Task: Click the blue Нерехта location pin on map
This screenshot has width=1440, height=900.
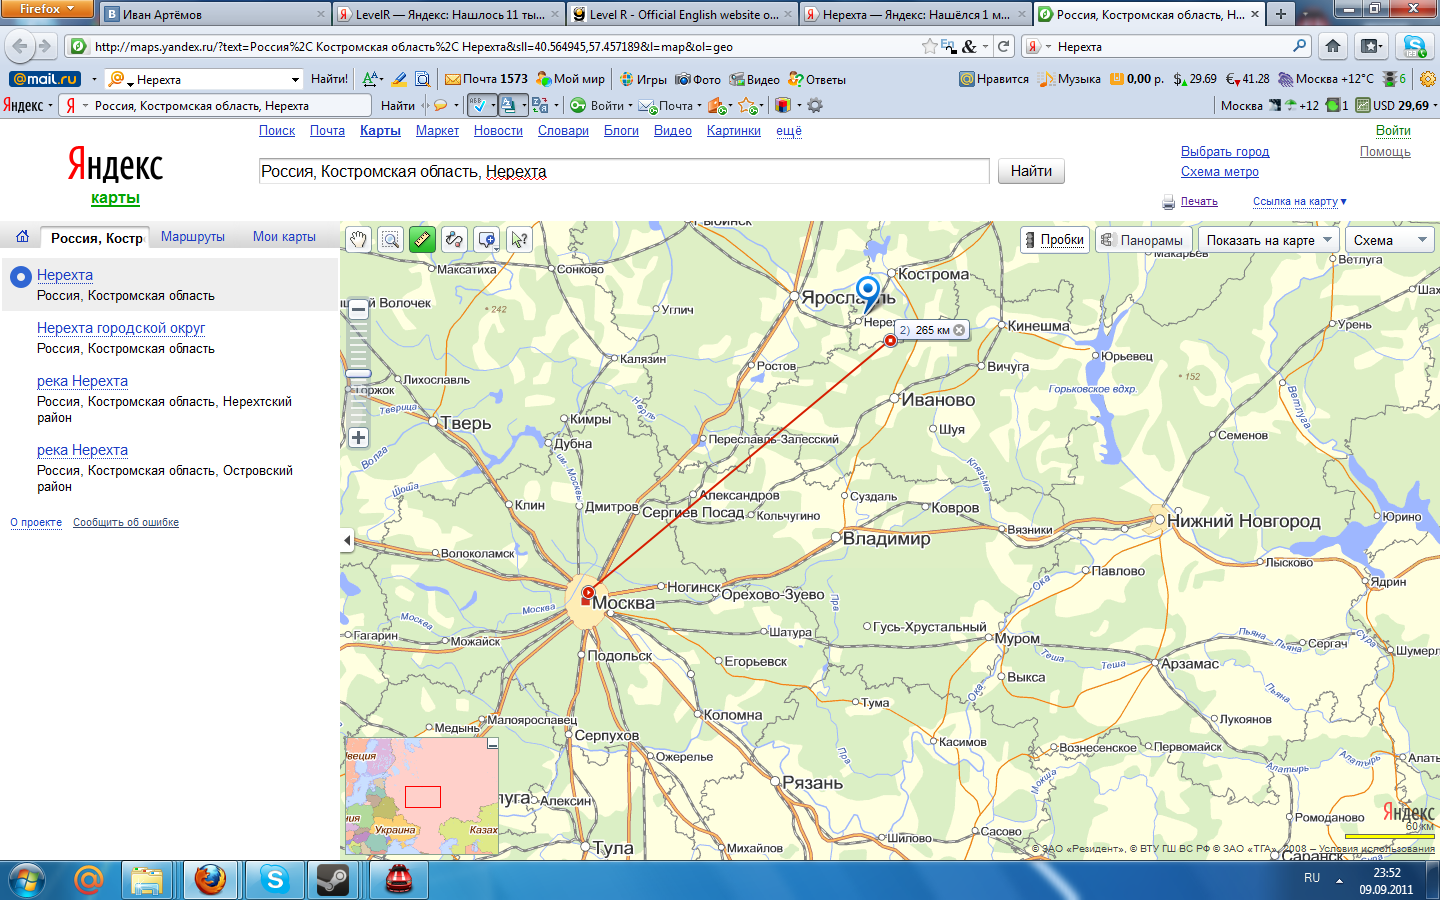Action: point(868,289)
